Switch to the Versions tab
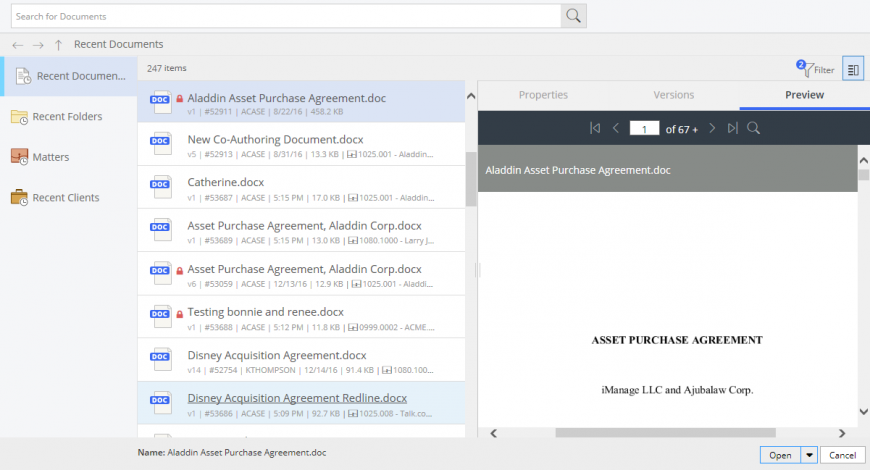Image resolution: width=870 pixels, height=470 pixels. click(x=674, y=95)
